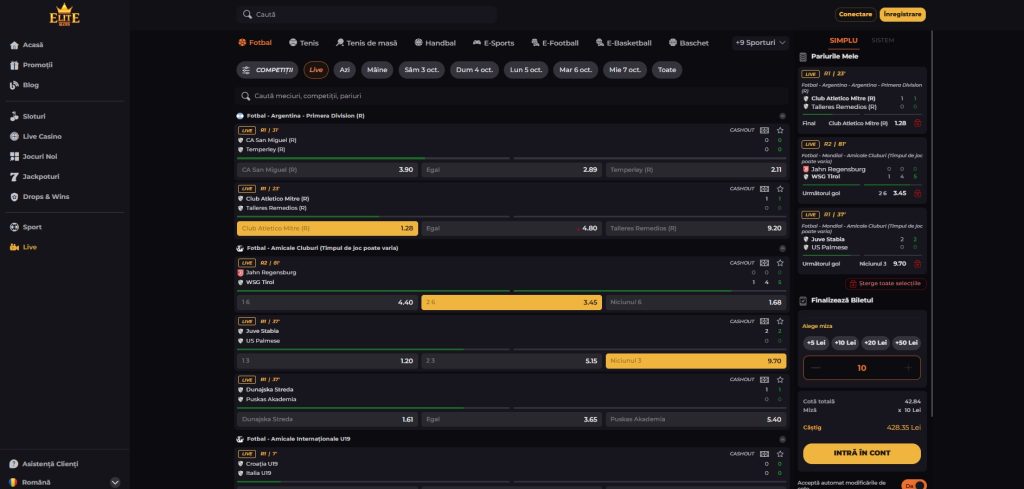Select the Tenis de masă tab
Screen dimensions: 1024x489
[366, 43]
